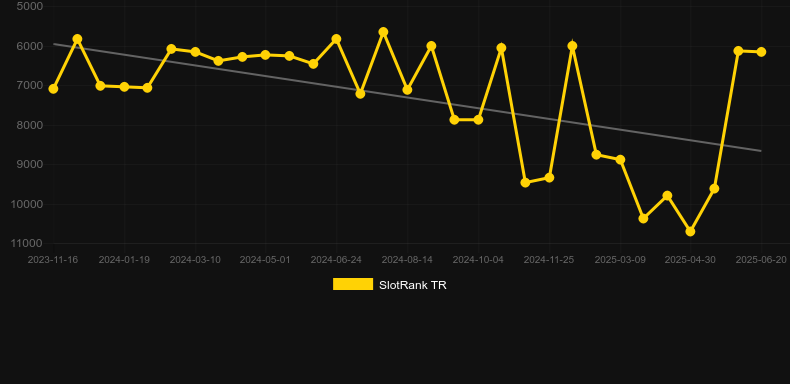Select the last data point above 2025-06-20
The height and width of the screenshot is (384, 790).
point(761,52)
